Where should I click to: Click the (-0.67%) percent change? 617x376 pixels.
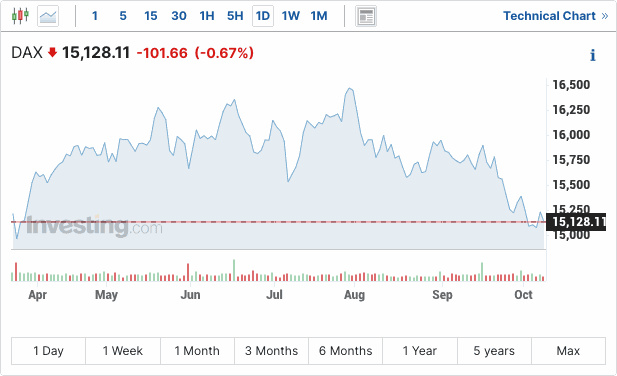(224, 53)
